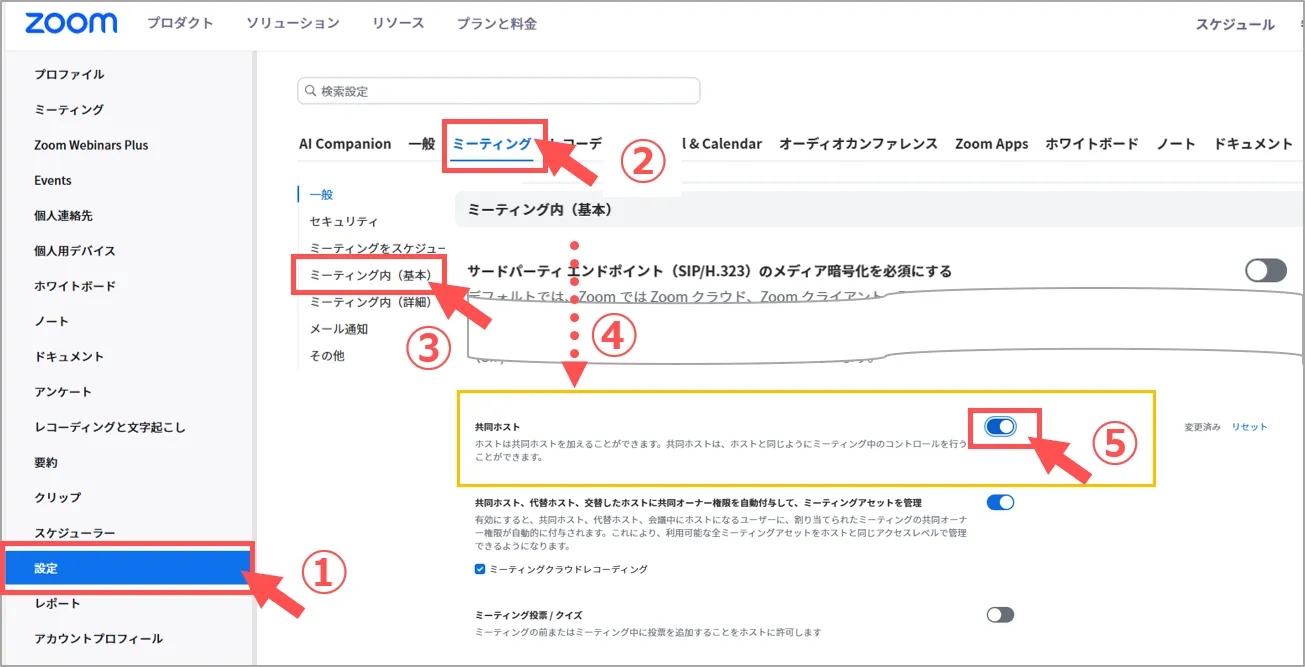Image resolution: width=1305 pixels, height=667 pixels.
Task: Click the search magnifier icon
Action: point(310,91)
